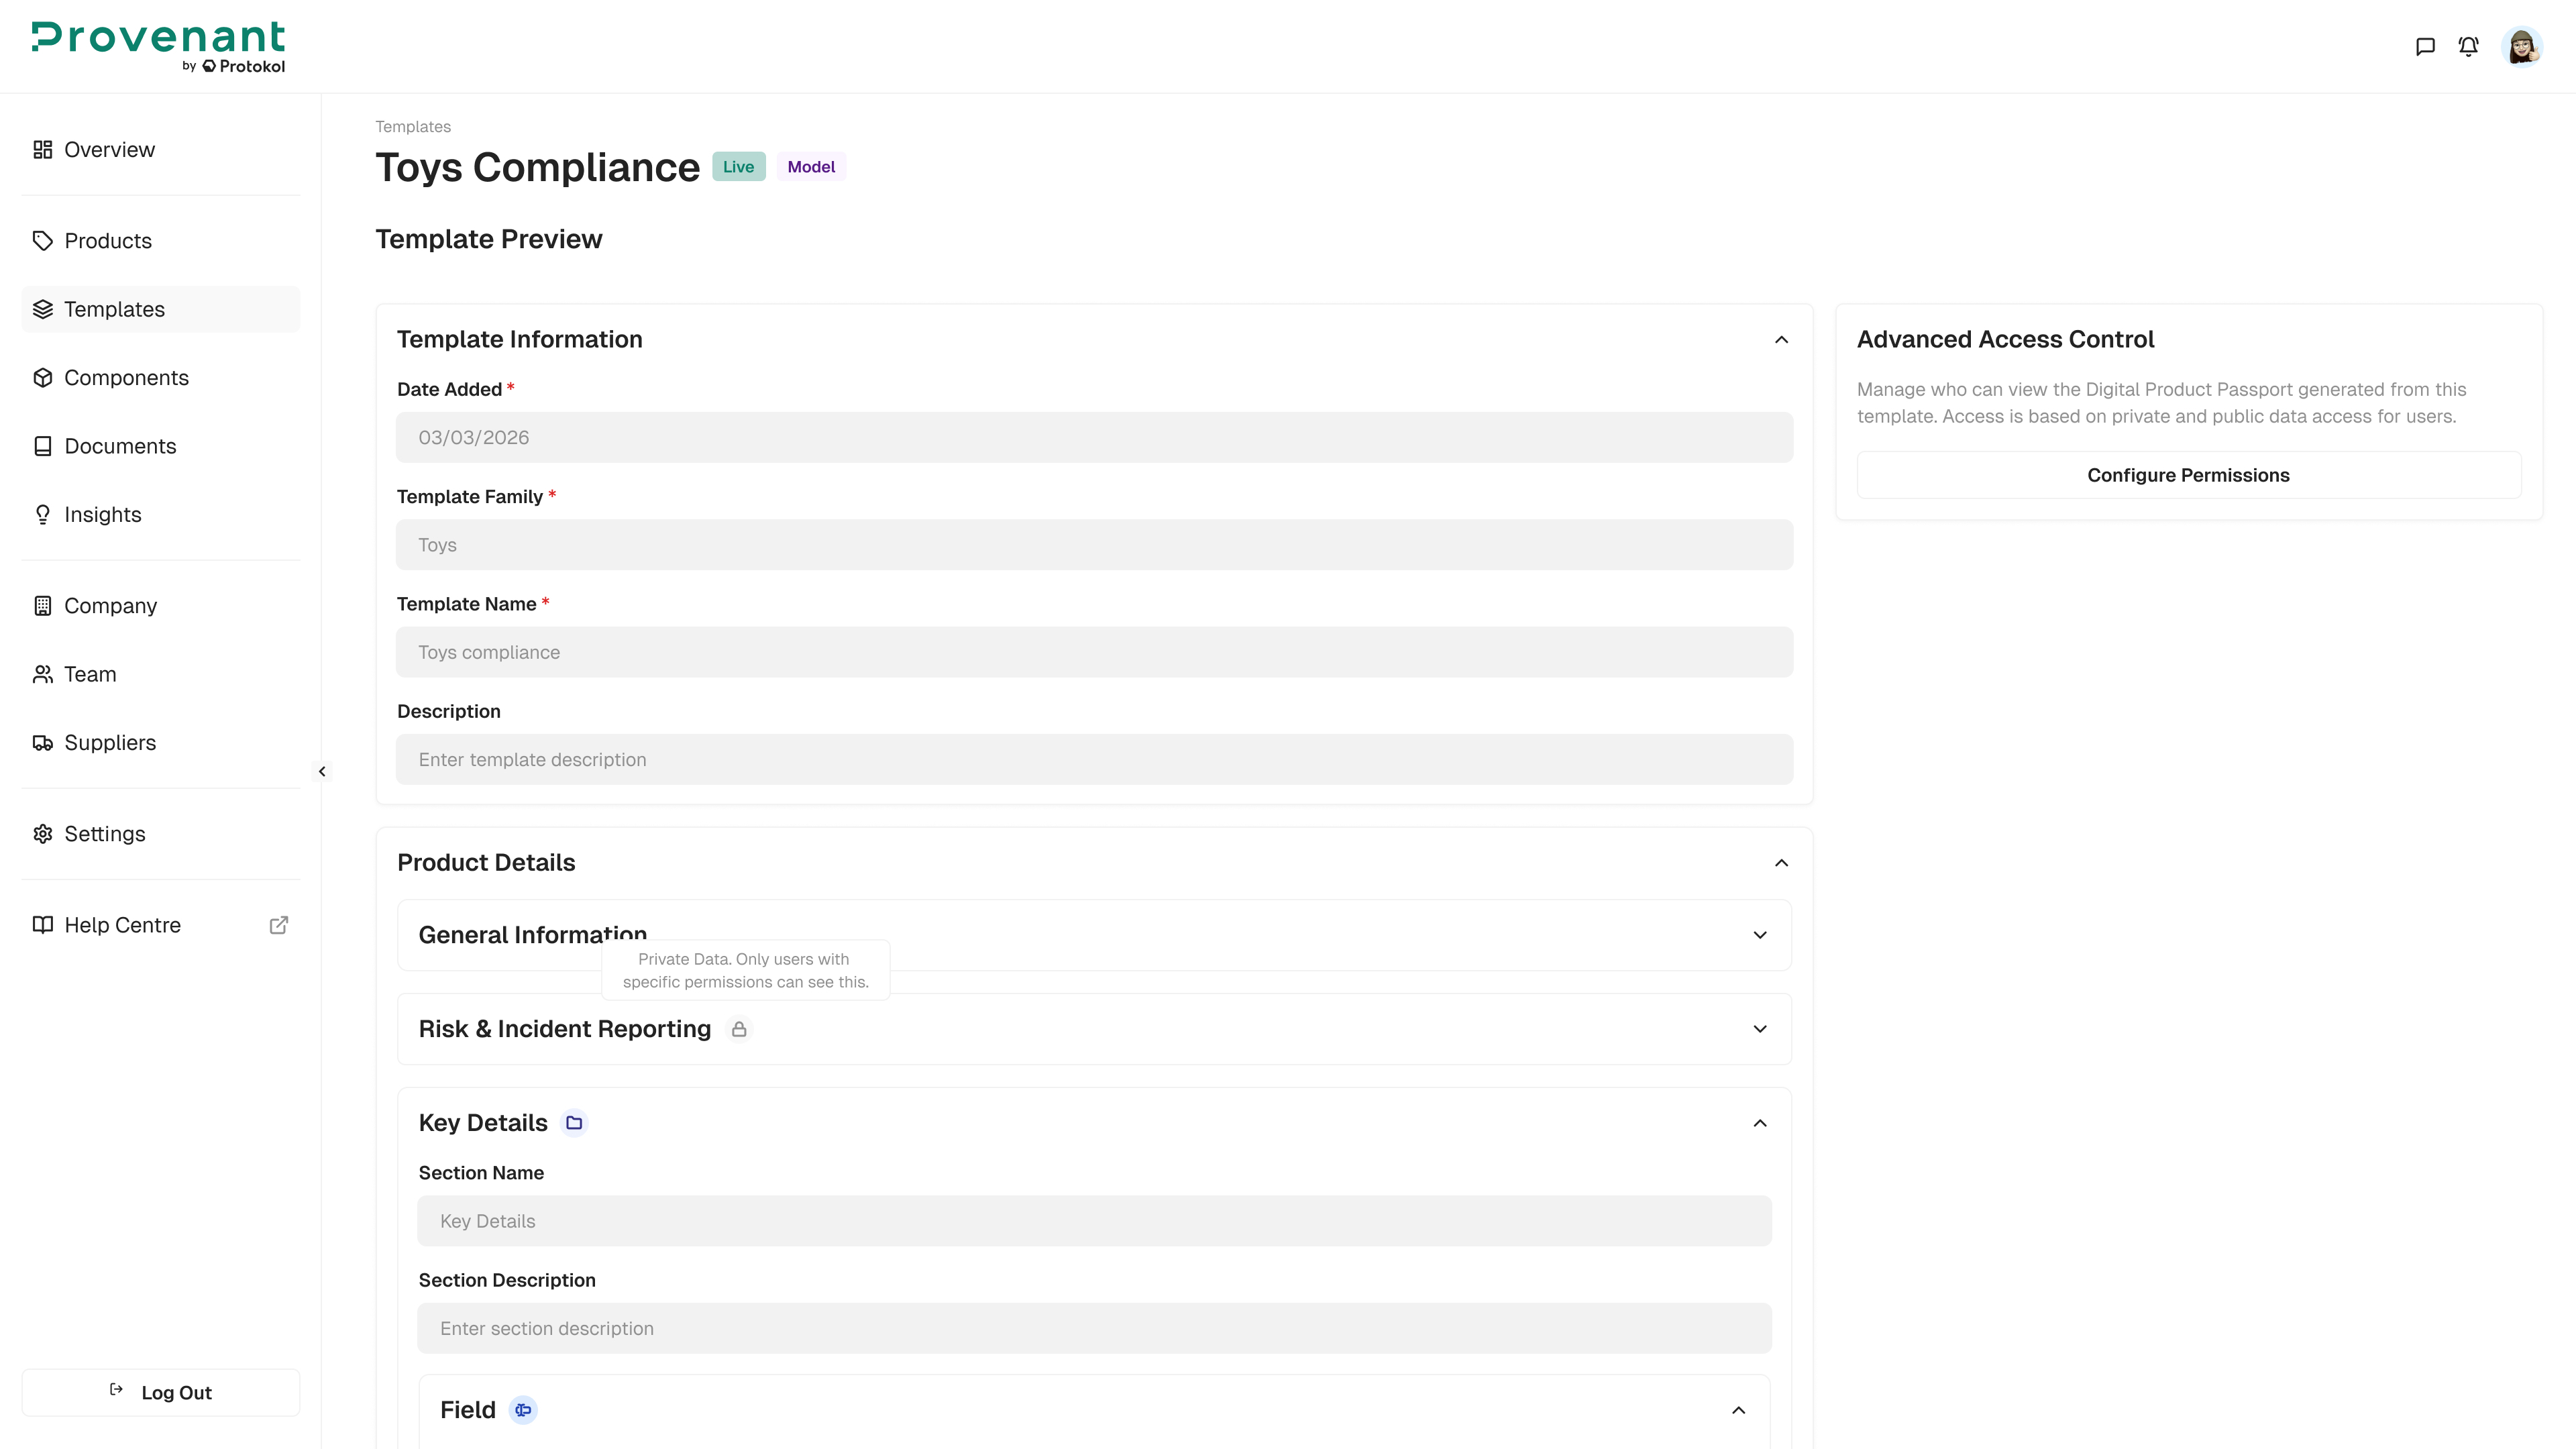
Task: Click the Provenant logo
Action: click(158, 47)
